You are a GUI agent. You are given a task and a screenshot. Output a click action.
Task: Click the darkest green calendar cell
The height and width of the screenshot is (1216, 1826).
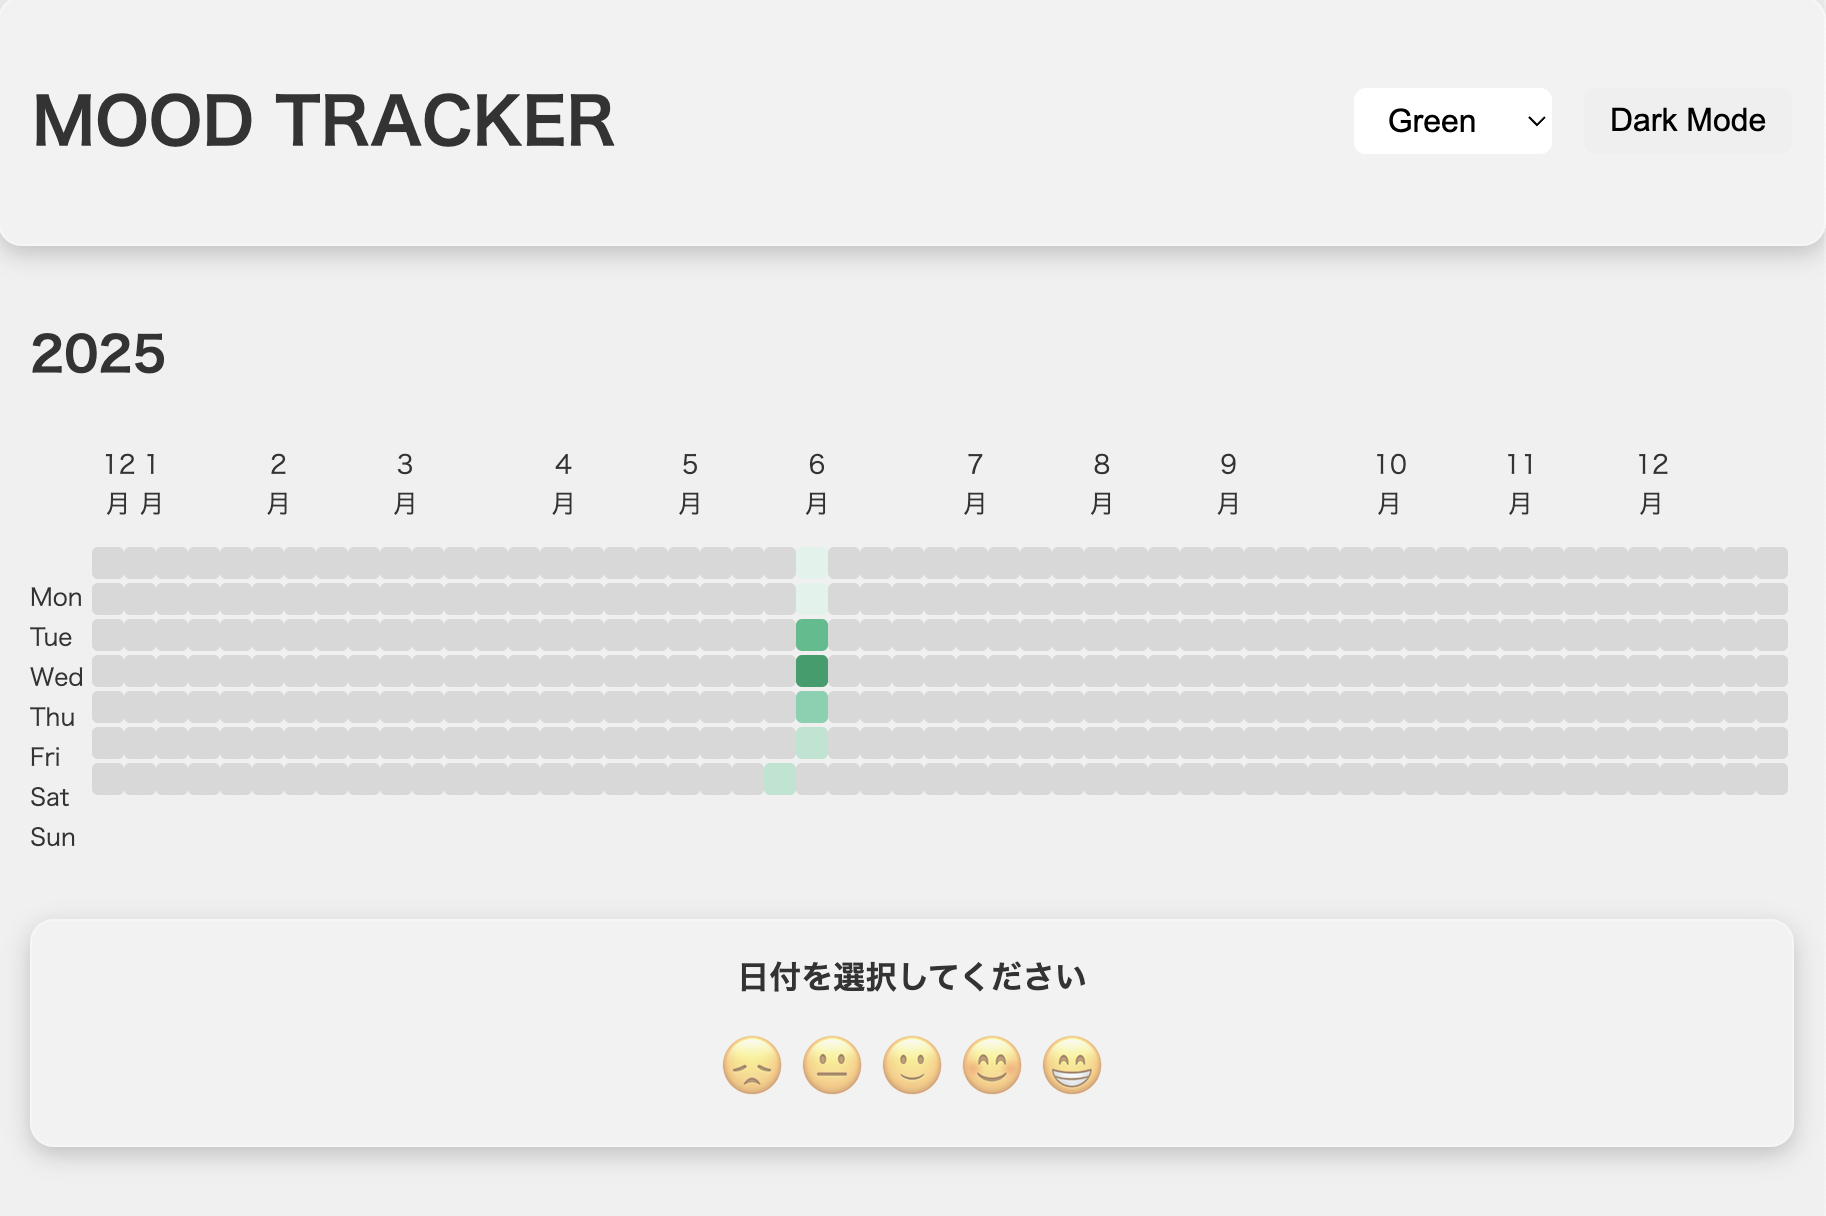[812, 671]
